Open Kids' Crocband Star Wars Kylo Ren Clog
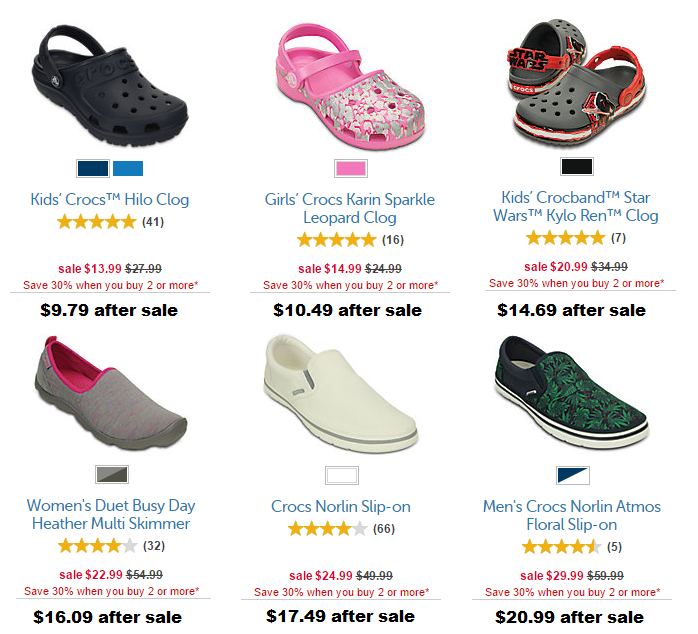 tap(576, 207)
